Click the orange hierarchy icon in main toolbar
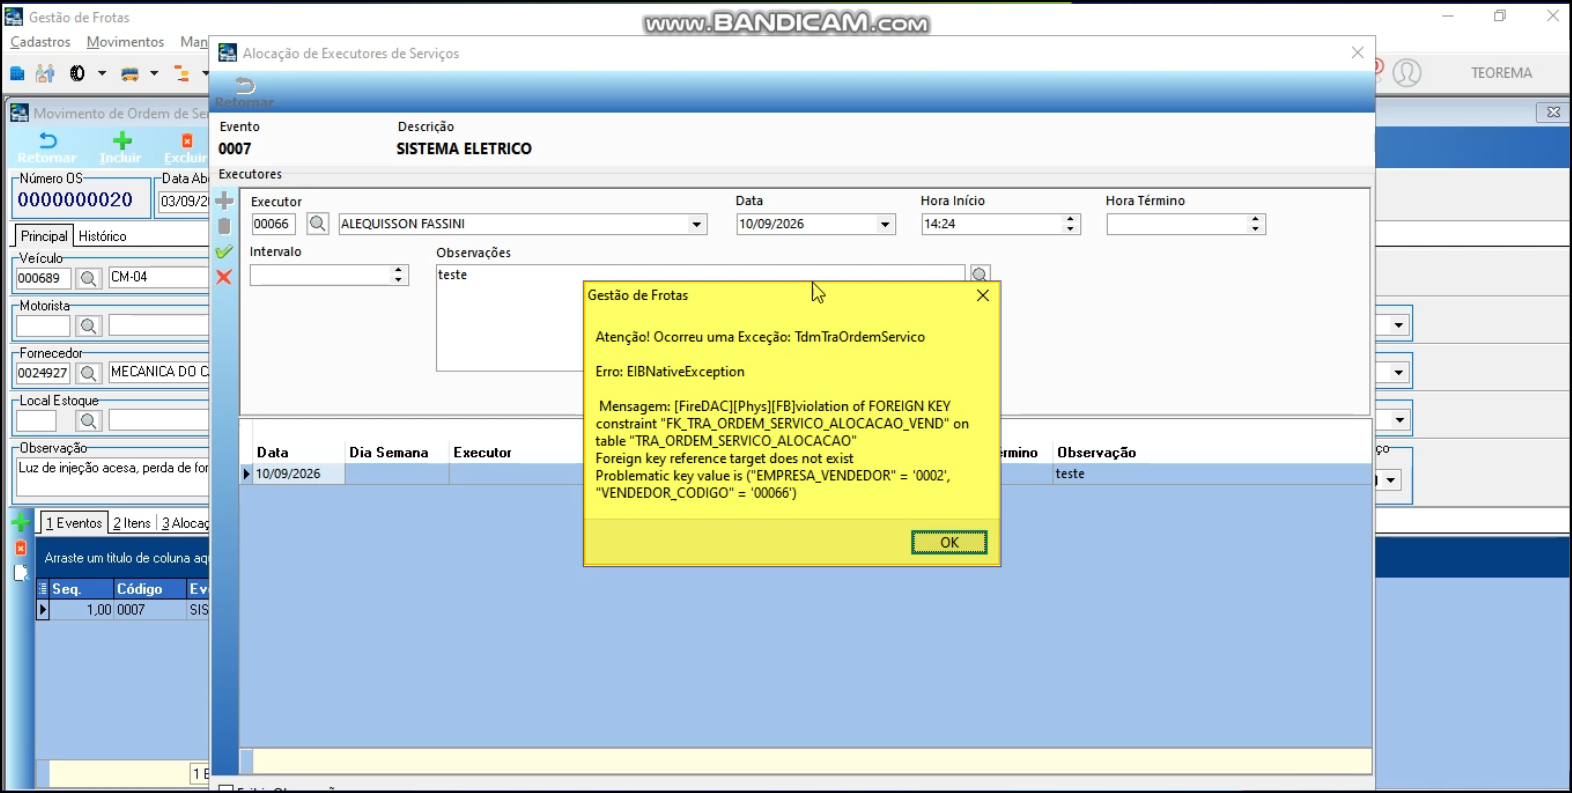Screen dimensions: 1572x793 click(182, 73)
